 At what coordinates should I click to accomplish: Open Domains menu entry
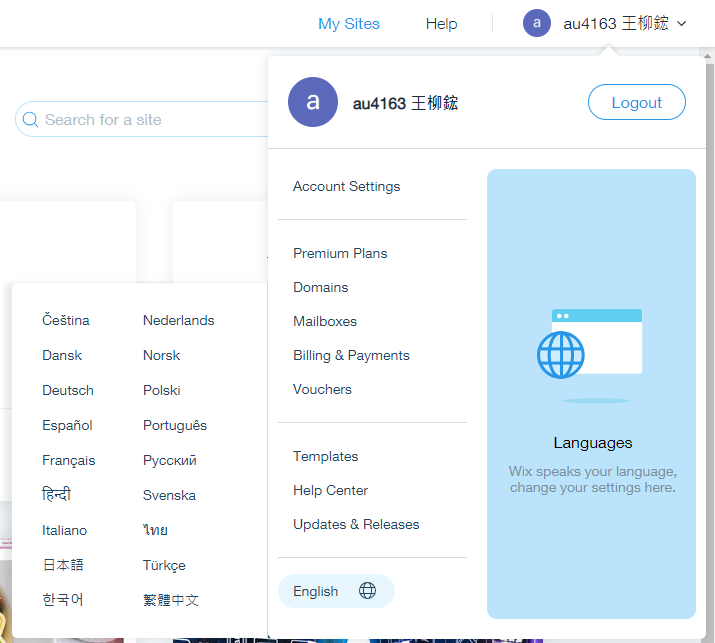(321, 287)
